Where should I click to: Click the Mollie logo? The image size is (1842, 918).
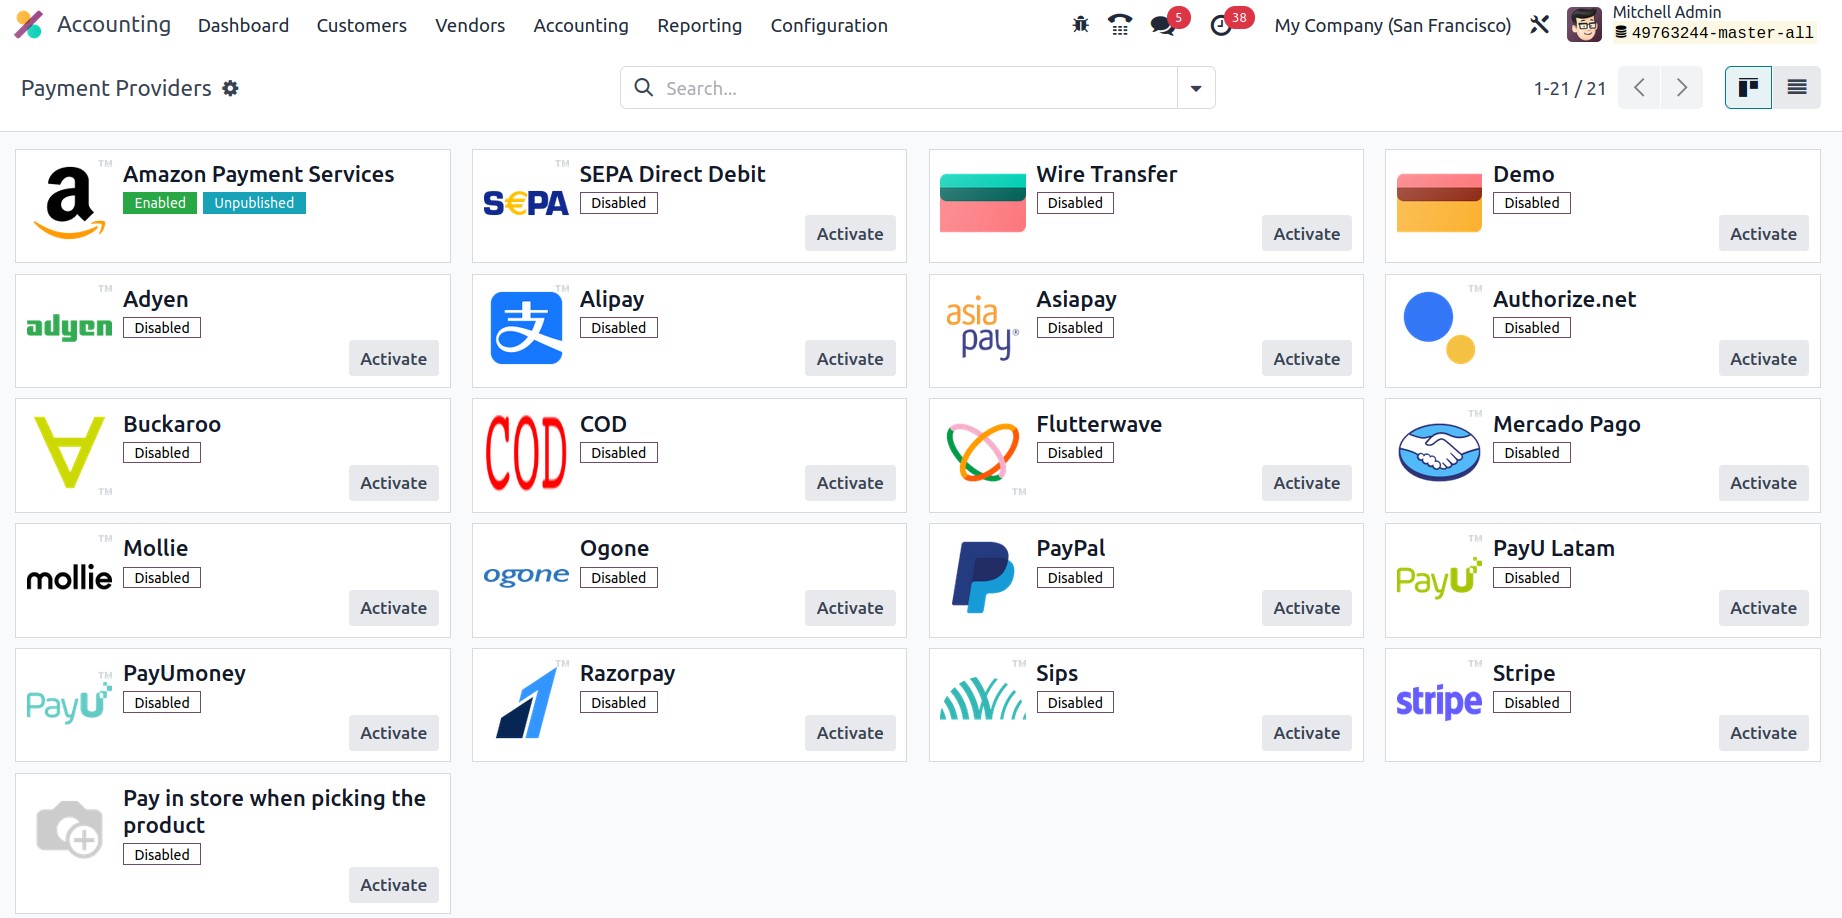click(x=69, y=577)
